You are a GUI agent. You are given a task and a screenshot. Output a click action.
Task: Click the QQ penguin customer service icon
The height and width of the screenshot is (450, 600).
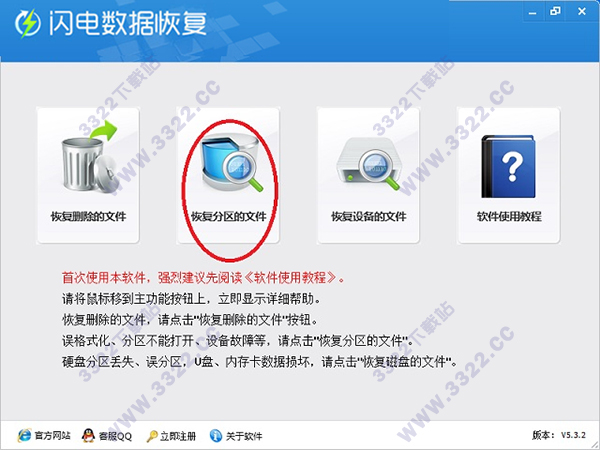click(88, 435)
